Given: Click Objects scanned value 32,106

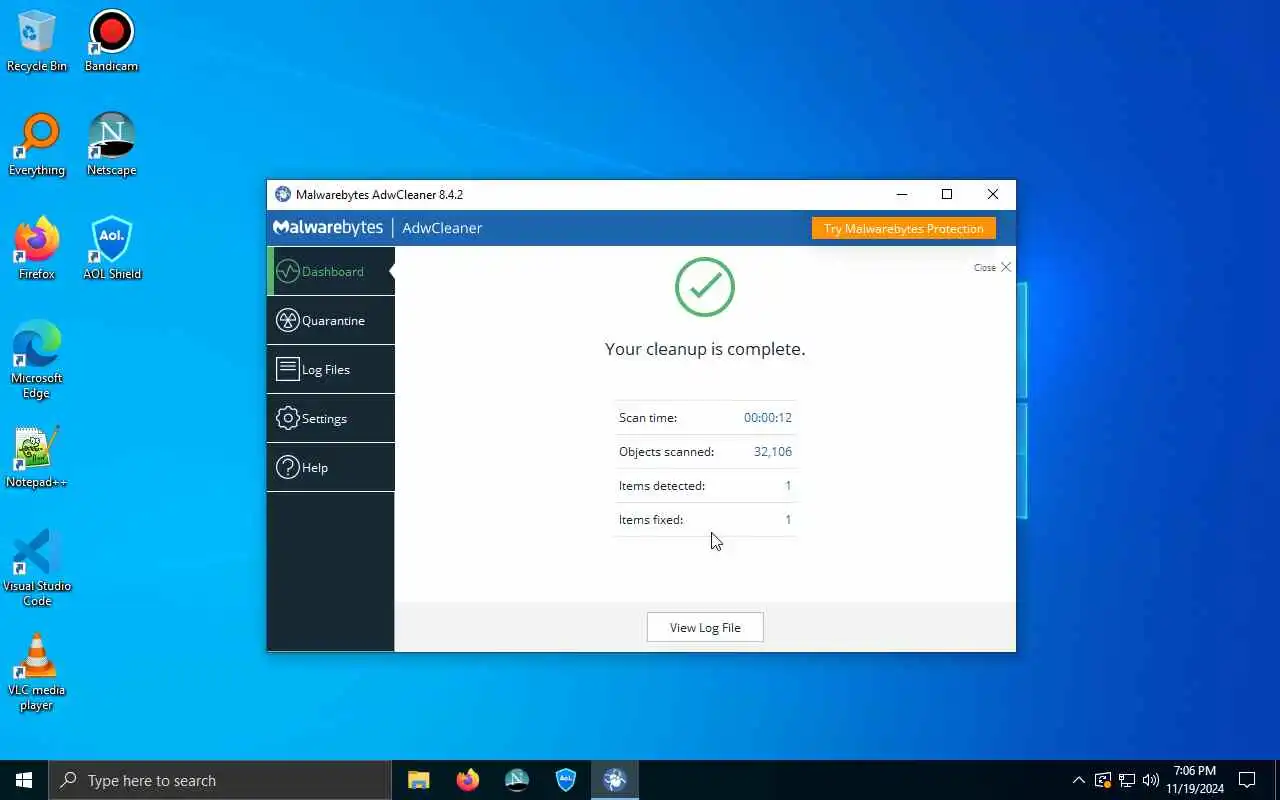Looking at the screenshot, I should pyautogui.click(x=773, y=451).
